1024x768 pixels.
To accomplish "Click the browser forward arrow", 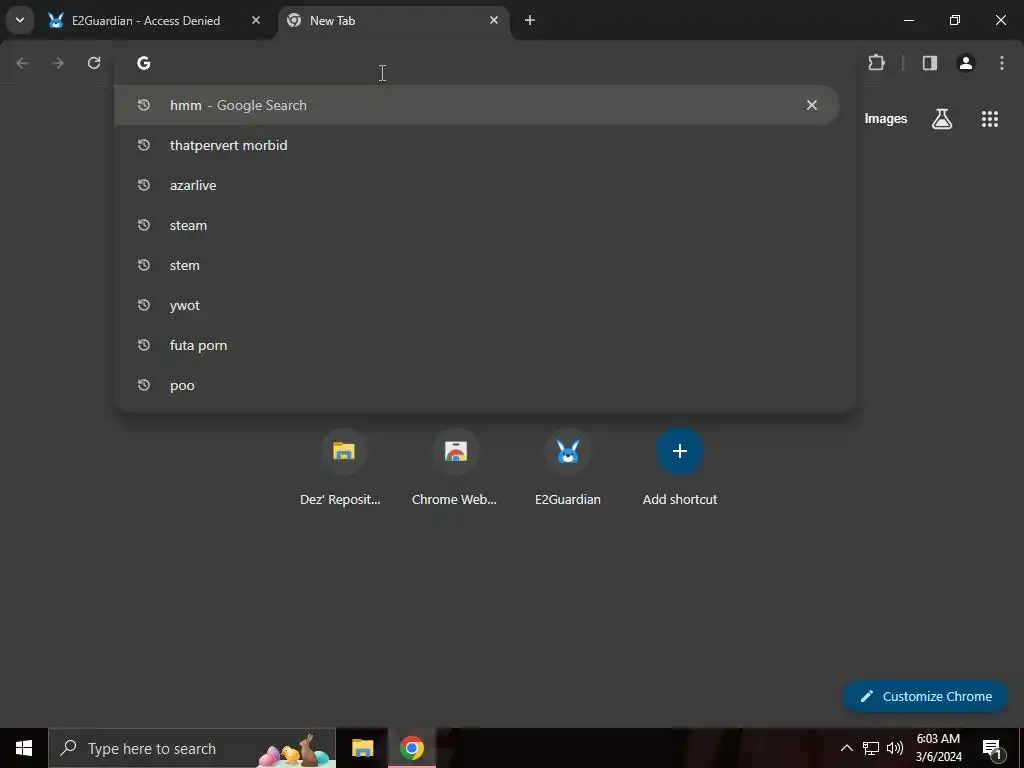I will click(58, 63).
